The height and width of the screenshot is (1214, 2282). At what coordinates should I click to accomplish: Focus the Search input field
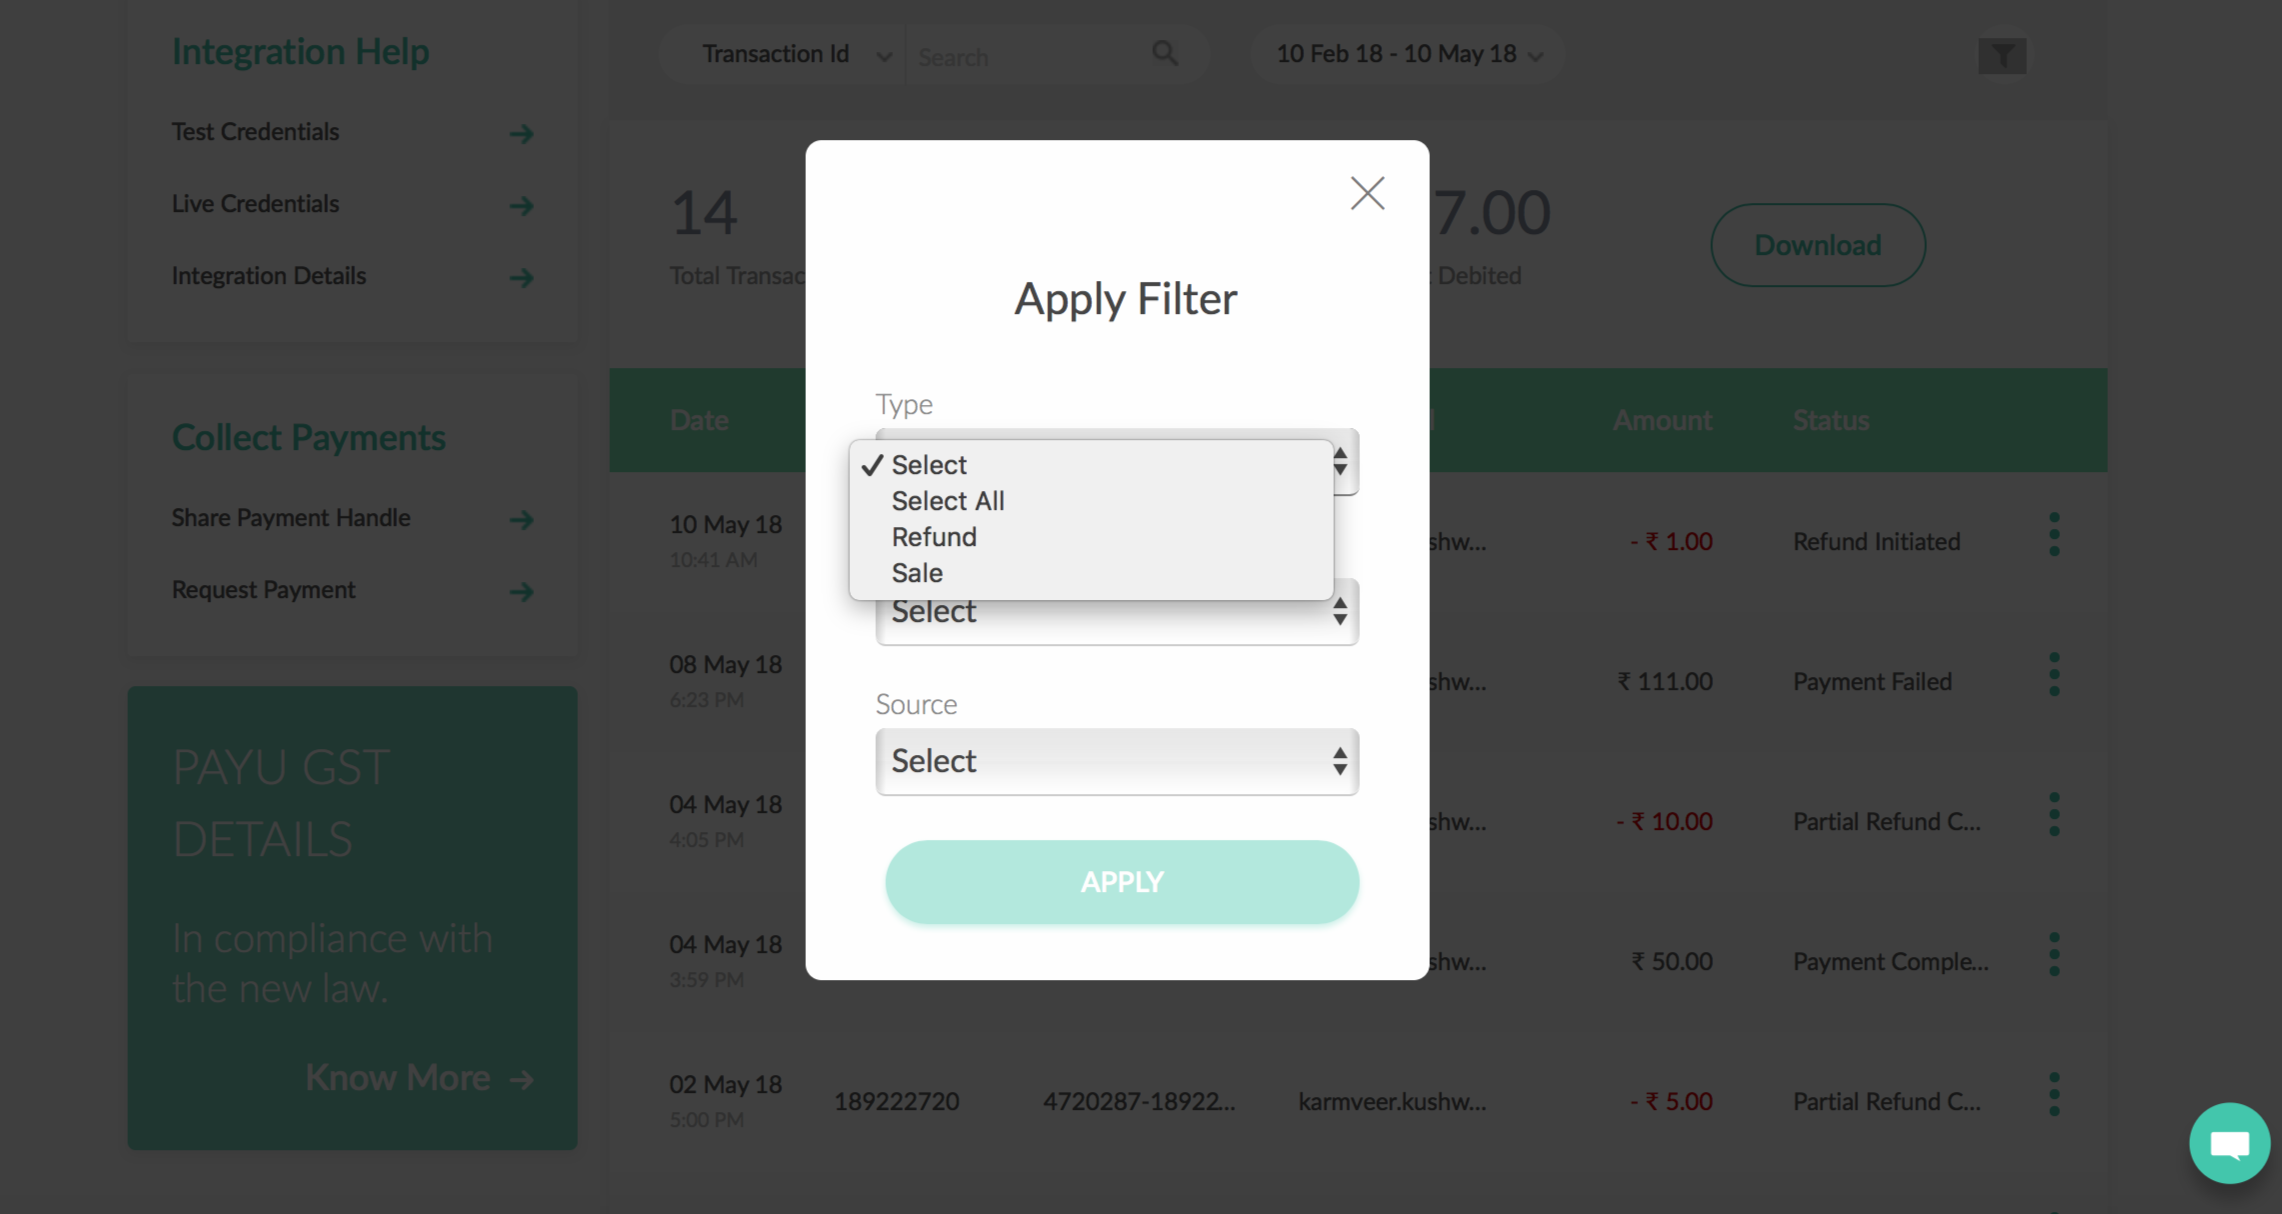pyautogui.click(x=1030, y=56)
